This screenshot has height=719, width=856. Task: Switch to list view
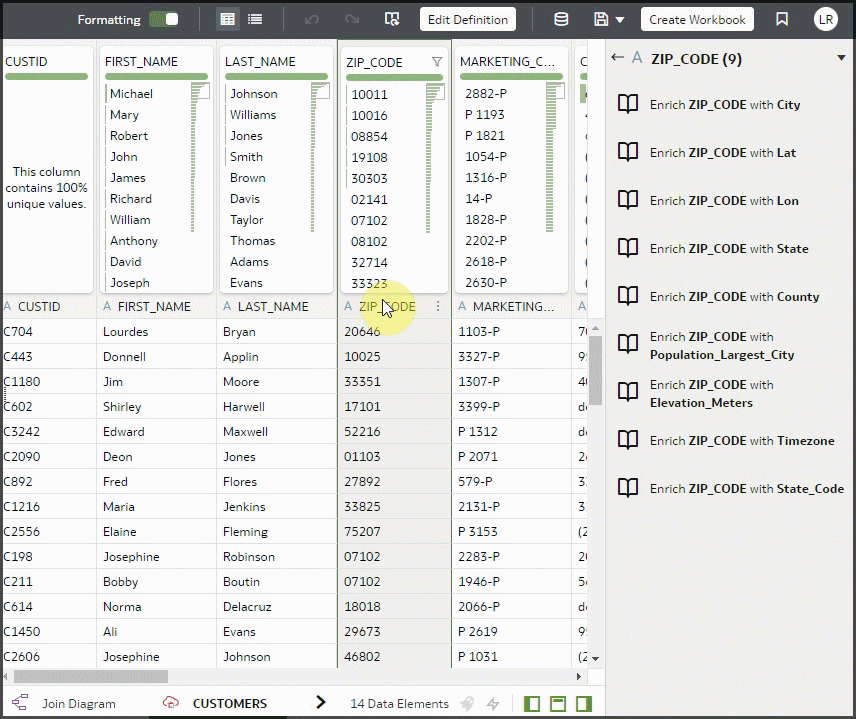[255, 20]
